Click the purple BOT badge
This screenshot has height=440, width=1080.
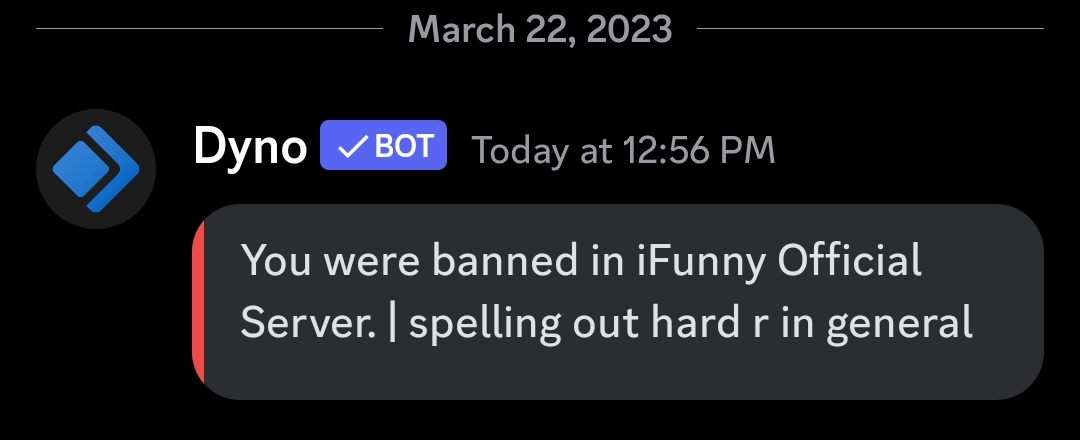(383, 147)
